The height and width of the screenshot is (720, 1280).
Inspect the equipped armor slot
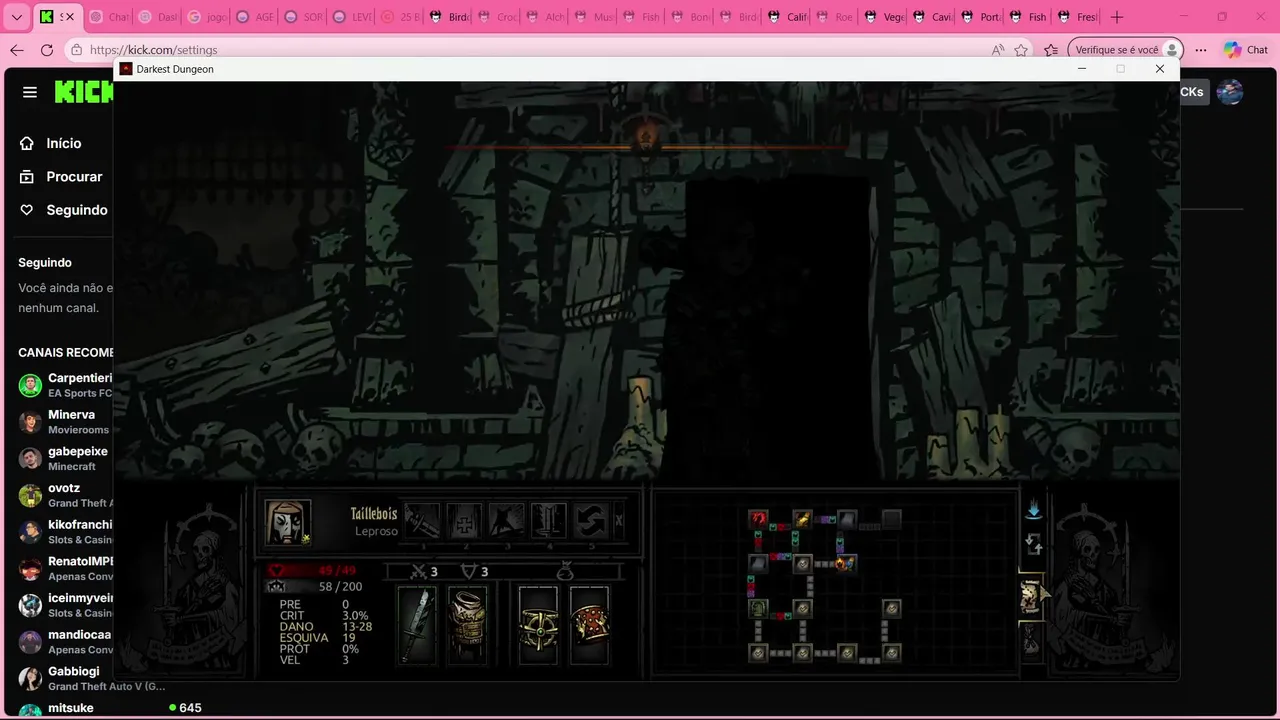click(x=467, y=626)
